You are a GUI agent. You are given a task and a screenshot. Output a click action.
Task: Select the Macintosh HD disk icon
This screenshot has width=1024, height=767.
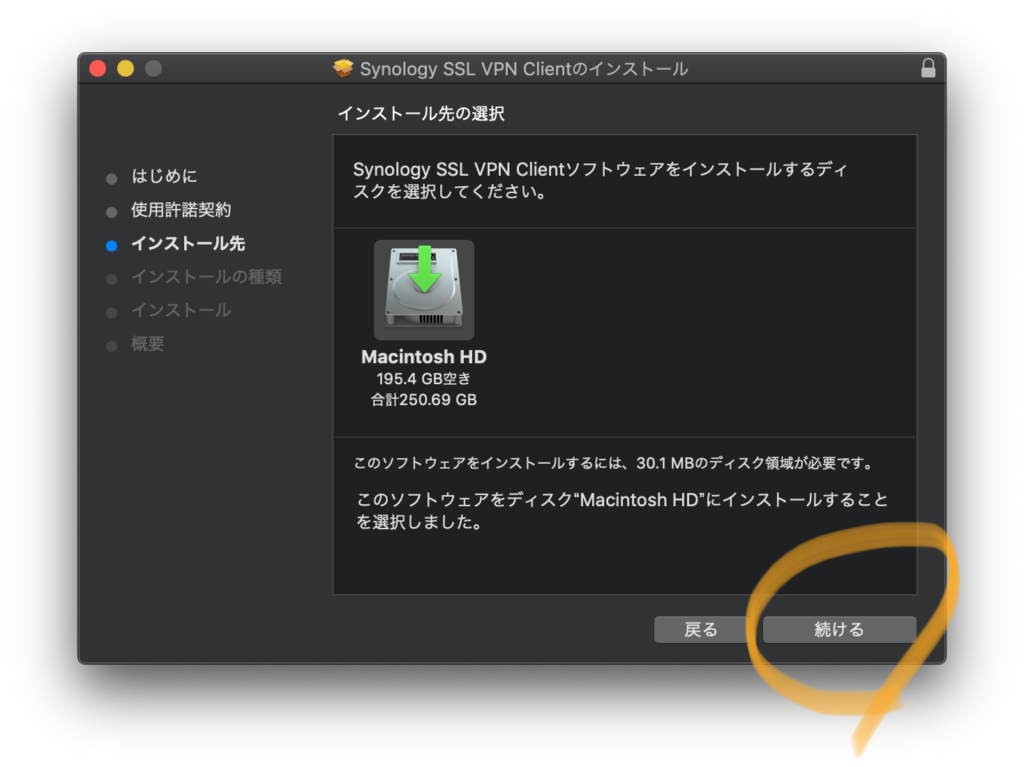click(424, 290)
